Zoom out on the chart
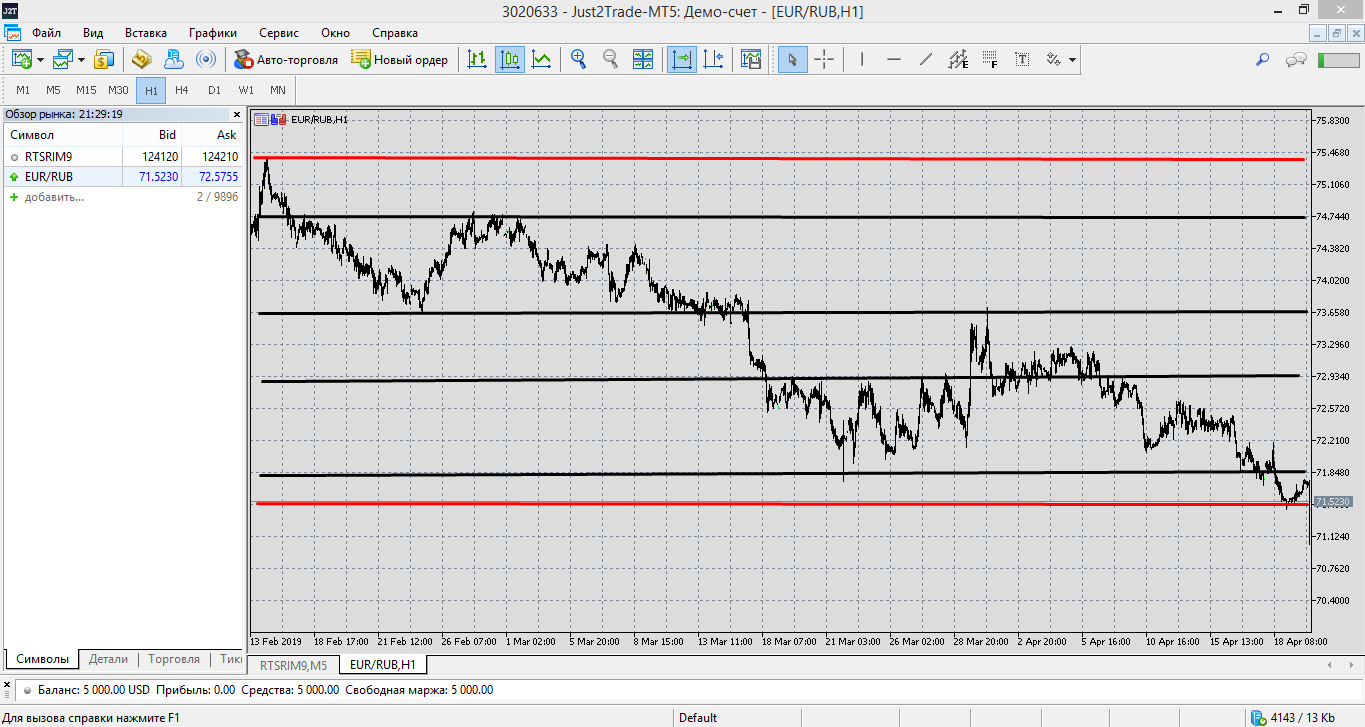The width and height of the screenshot is (1365, 727). click(610, 59)
